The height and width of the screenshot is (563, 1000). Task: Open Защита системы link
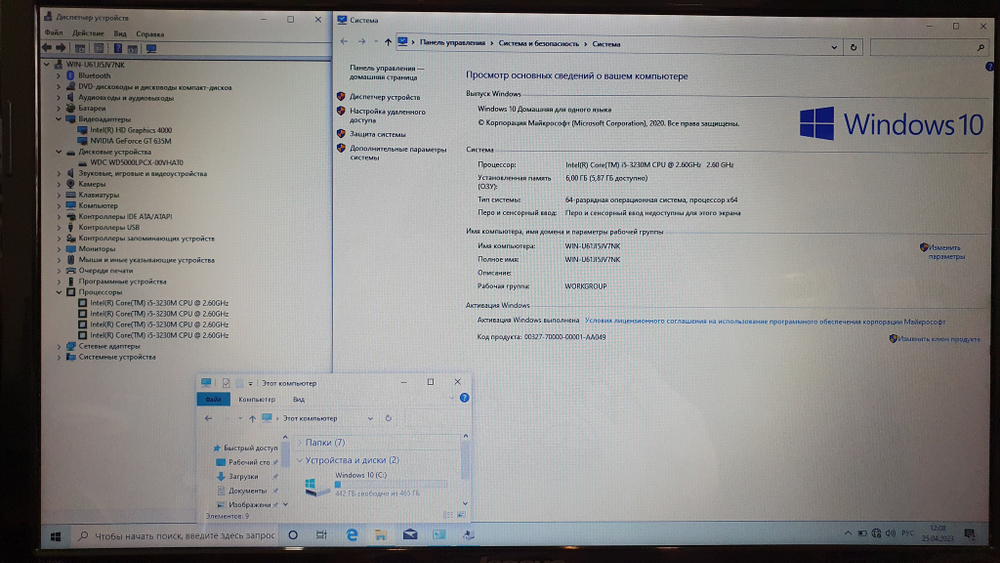point(378,134)
